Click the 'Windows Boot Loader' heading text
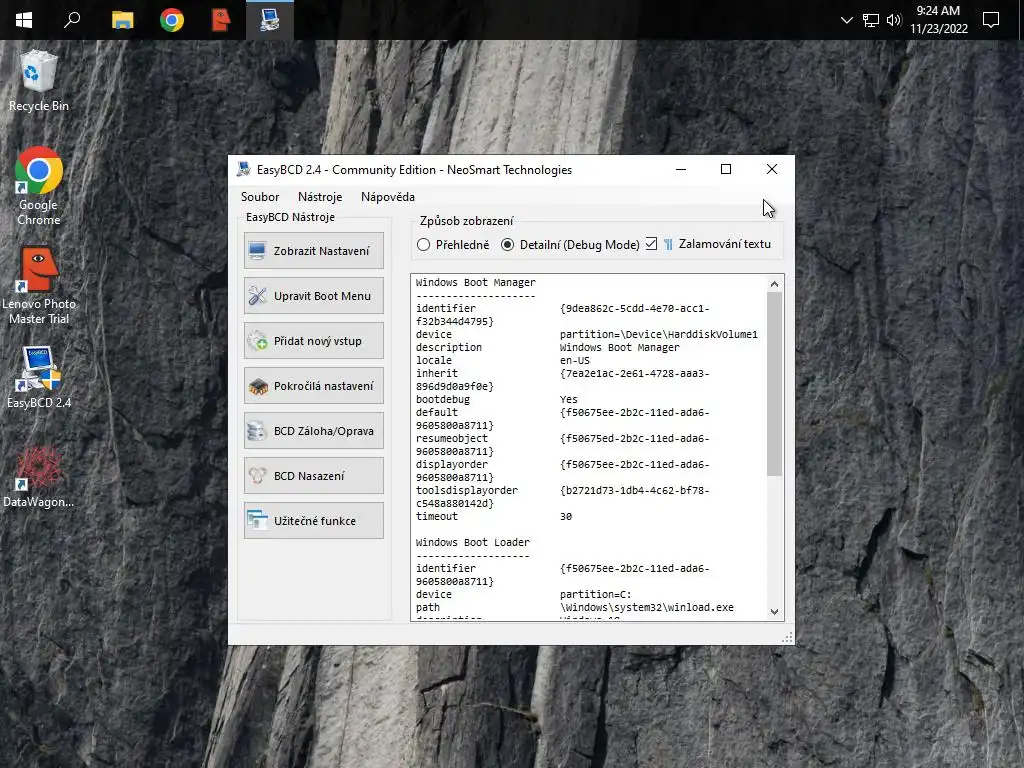This screenshot has width=1024, height=768. (473, 542)
